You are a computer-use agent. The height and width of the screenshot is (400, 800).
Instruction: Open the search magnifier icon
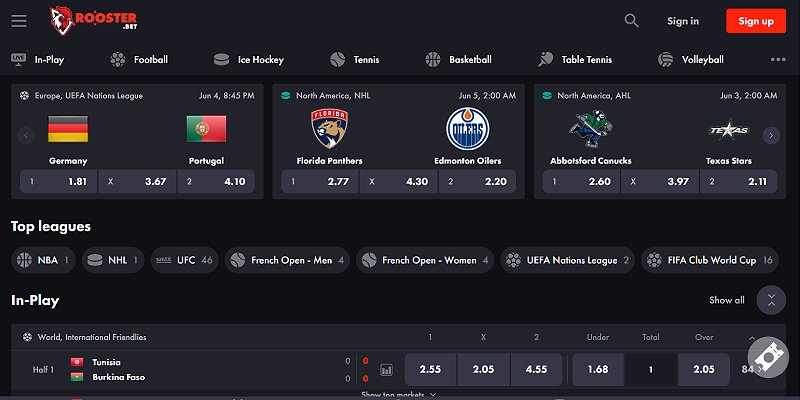coord(632,21)
